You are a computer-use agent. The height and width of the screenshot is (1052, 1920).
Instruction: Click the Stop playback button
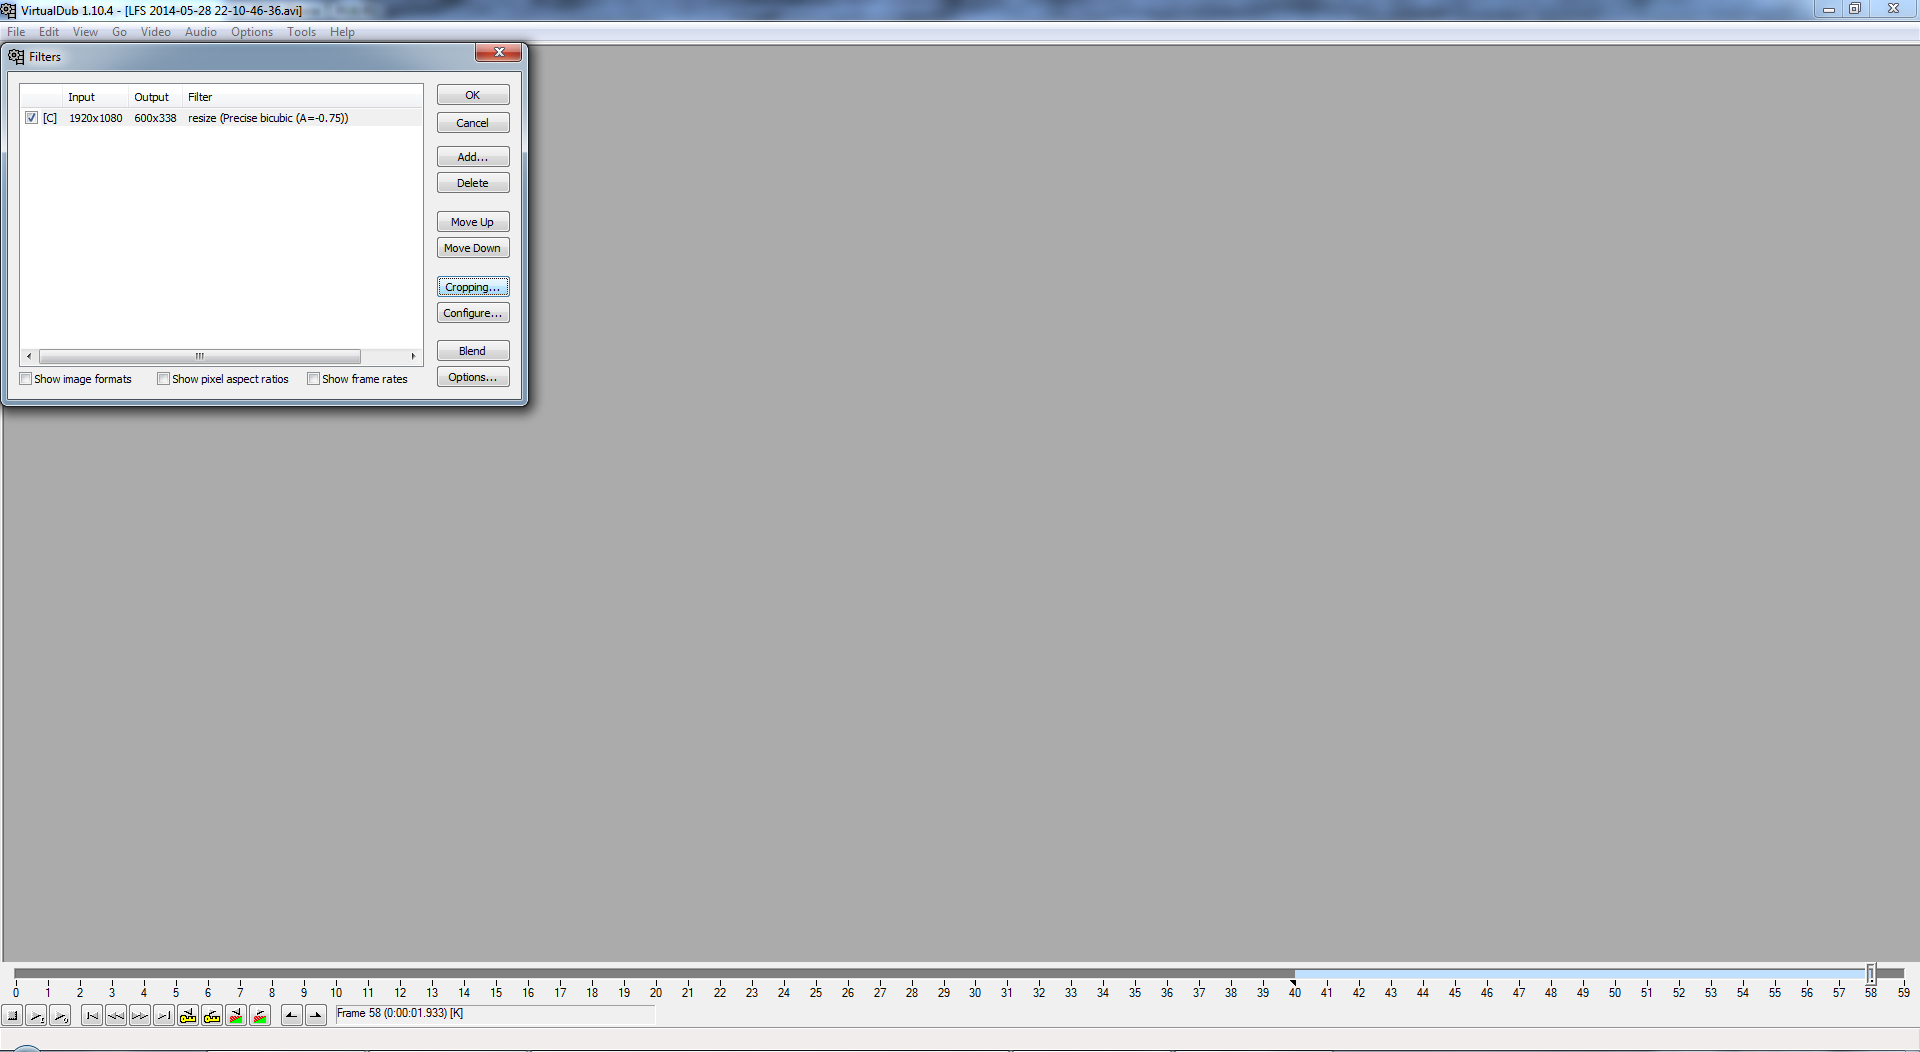point(13,1016)
